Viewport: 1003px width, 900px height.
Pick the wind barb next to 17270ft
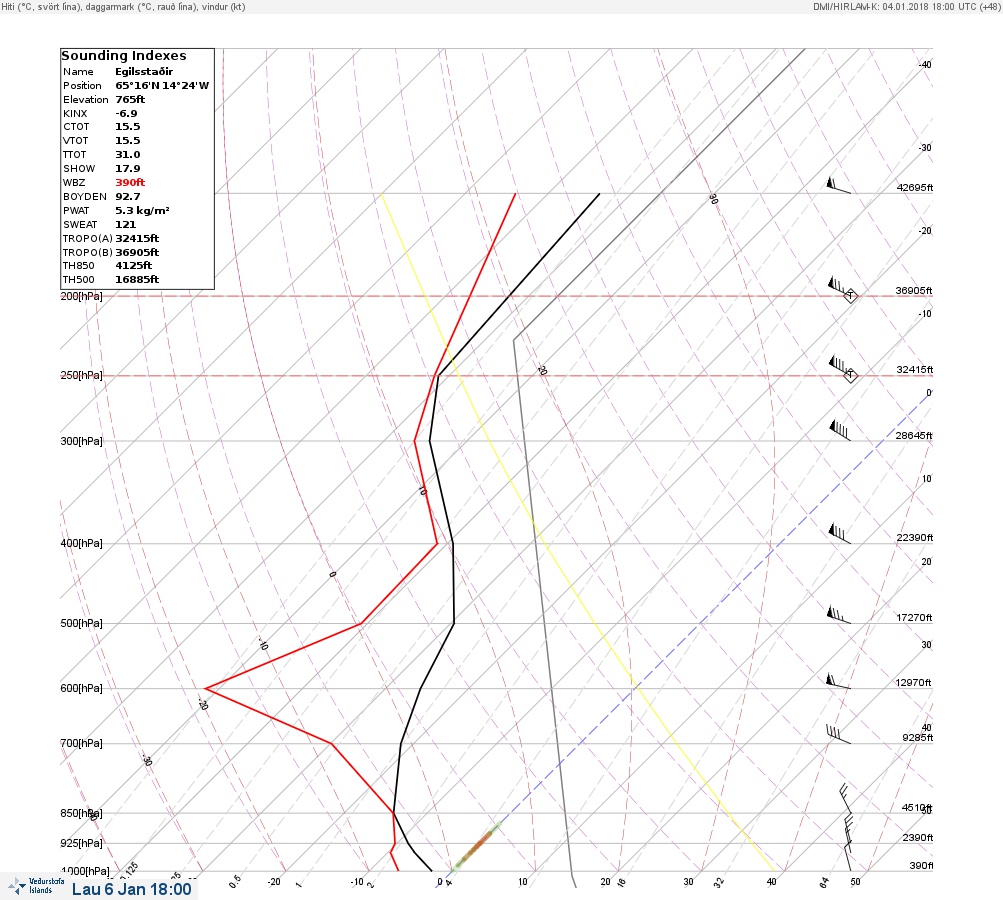point(839,615)
